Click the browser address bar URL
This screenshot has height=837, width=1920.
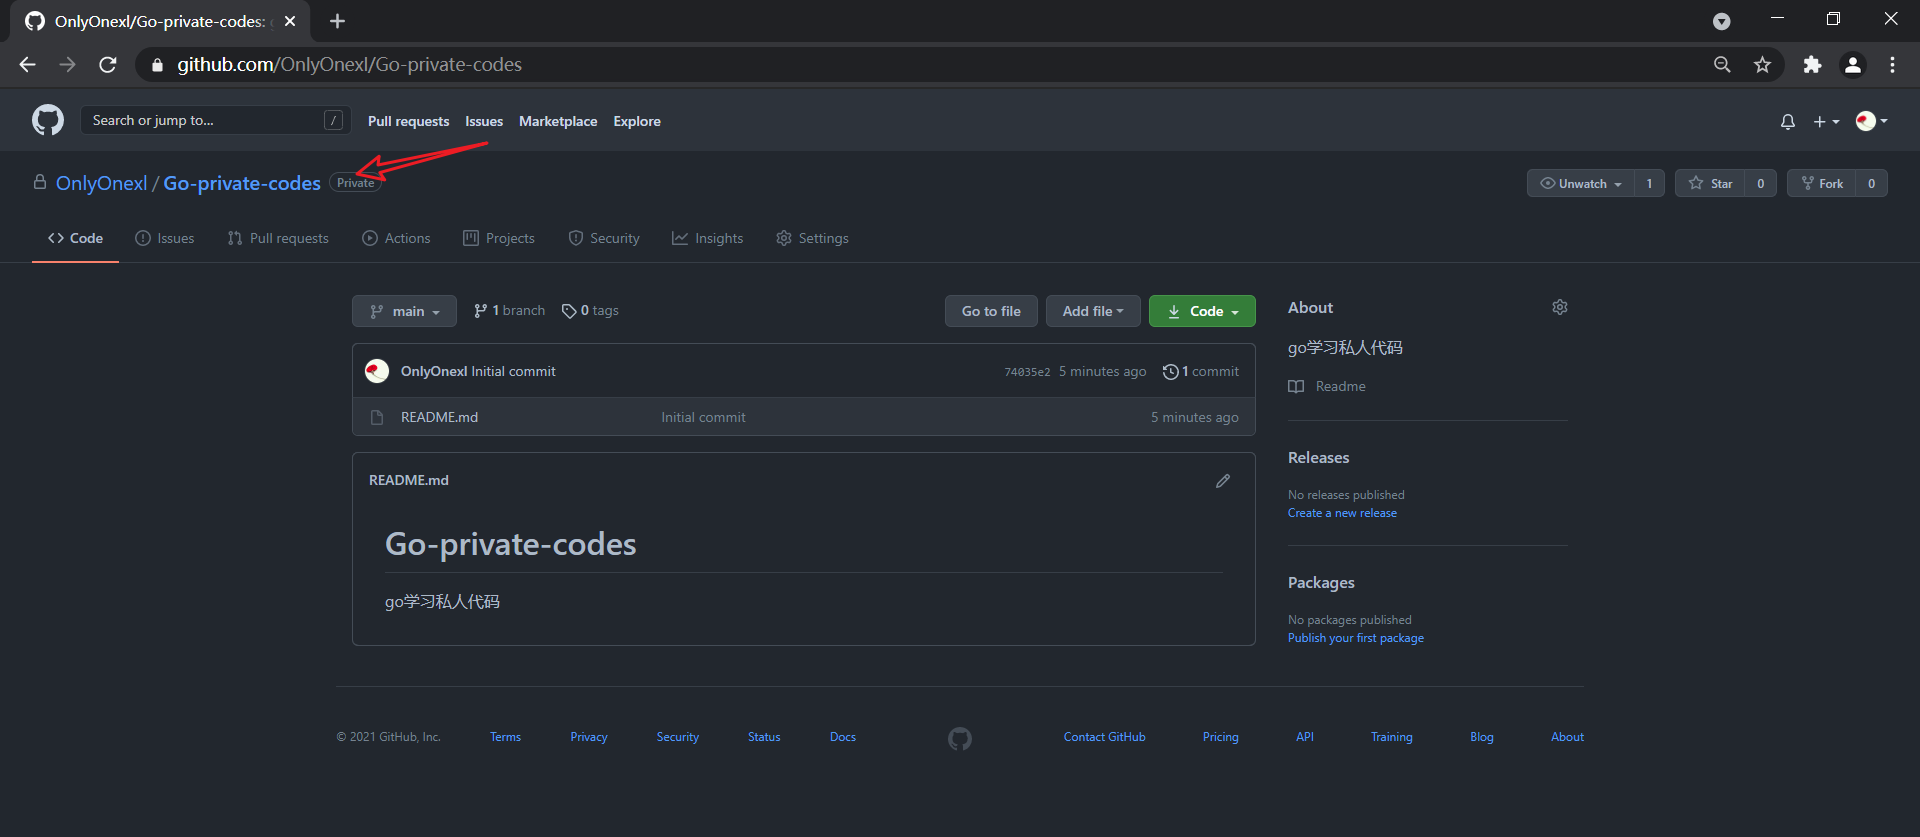click(350, 65)
